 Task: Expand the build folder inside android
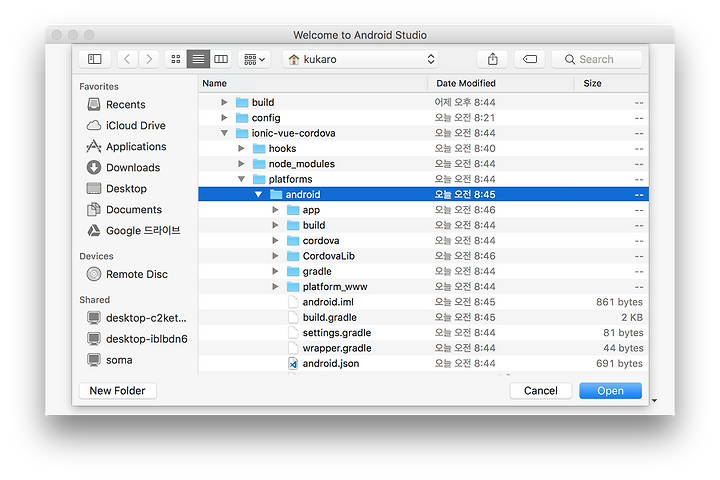pos(275,225)
